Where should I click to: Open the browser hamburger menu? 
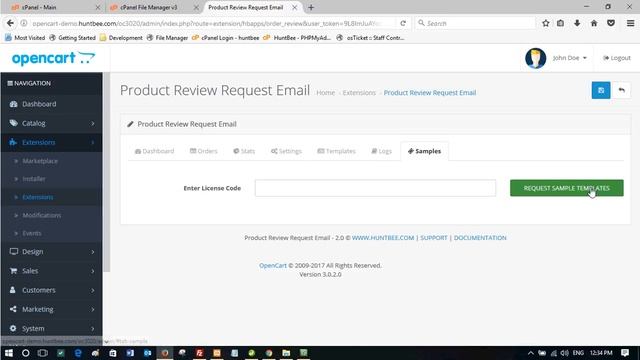click(630, 23)
